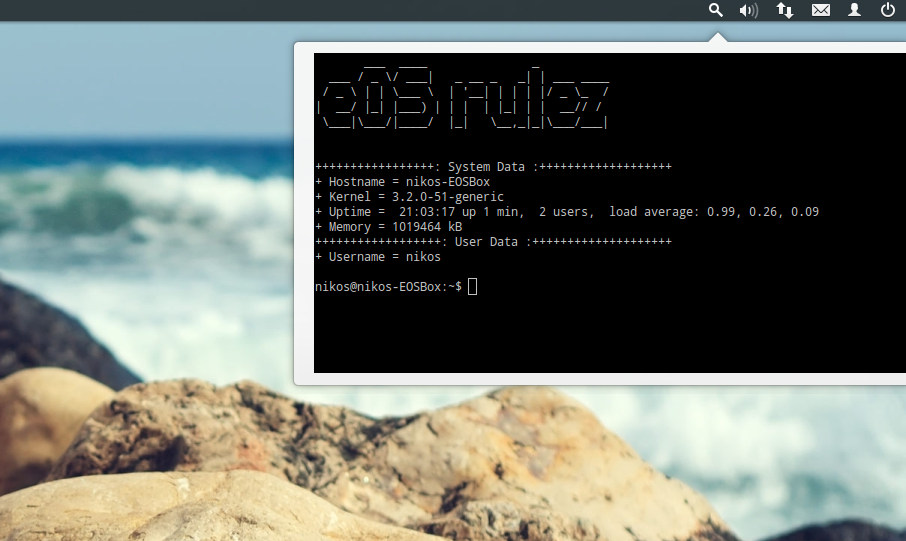The height and width of the screenshot is (541, 906).
Task: Open the mail envelope indicator
Action: tap(821, 10)
